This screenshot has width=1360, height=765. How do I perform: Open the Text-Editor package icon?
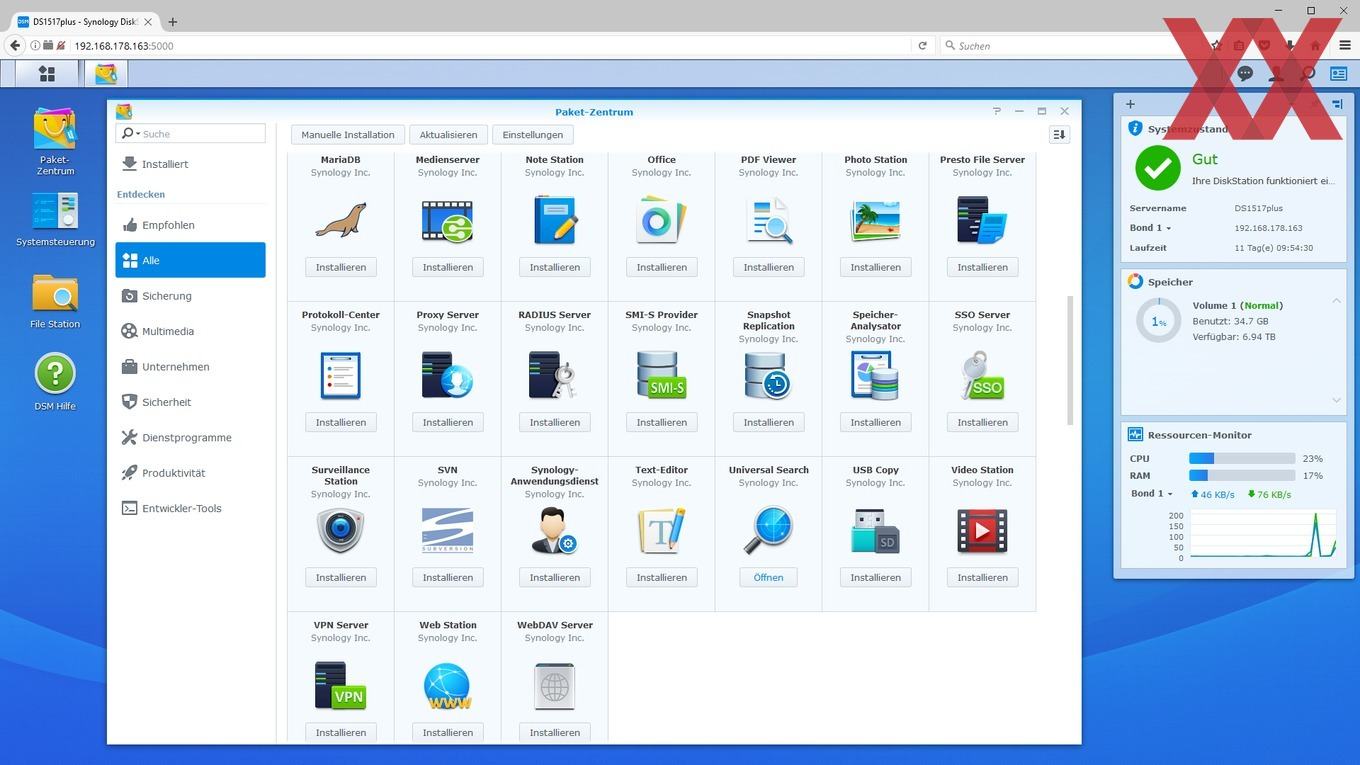661,530
